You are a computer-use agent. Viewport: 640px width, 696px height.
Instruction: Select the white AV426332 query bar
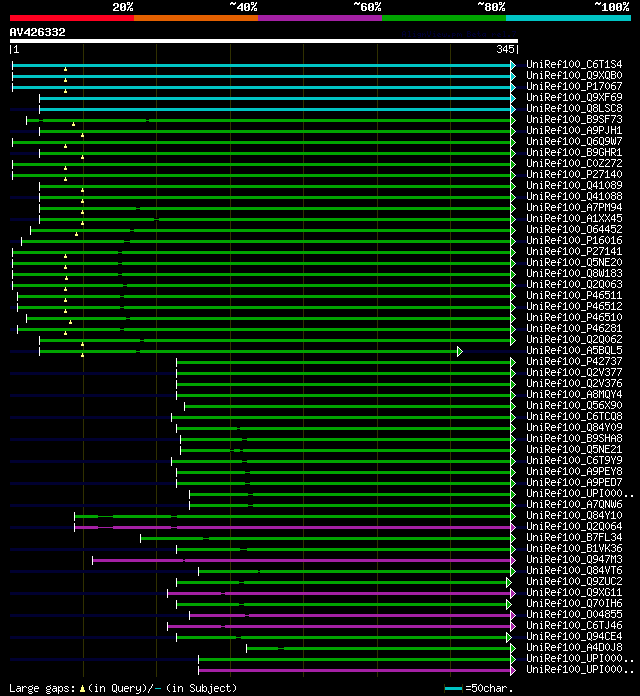click(x=264, y=41)
